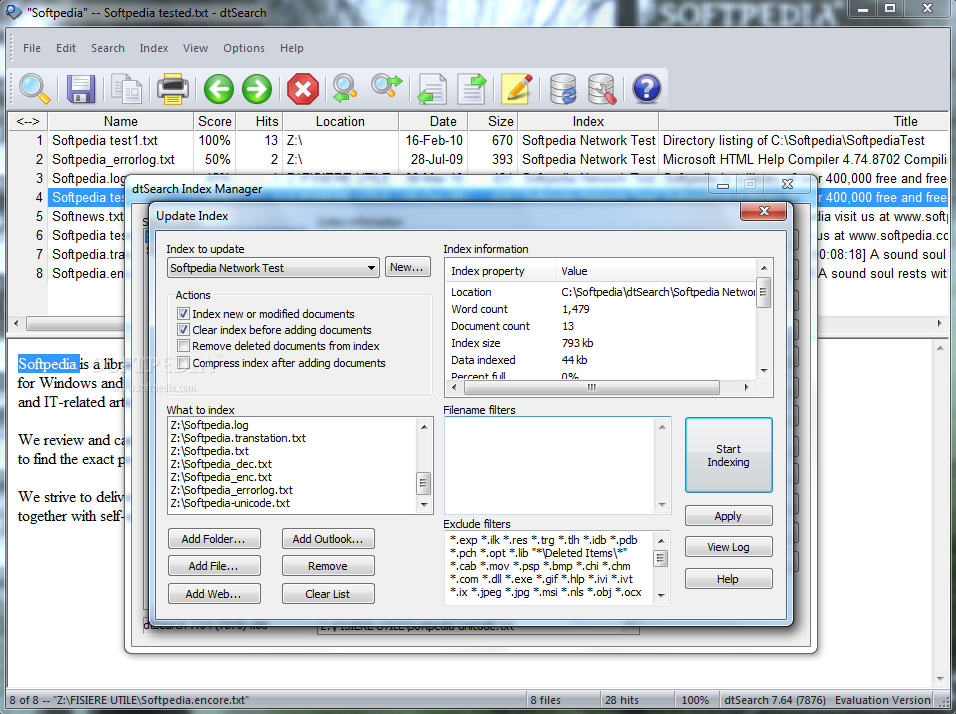The height and width of the screenshot is (714, 956).
Task: Select Z:\Softpedia-unicode.txt in What to index
Action: point(230,503)
